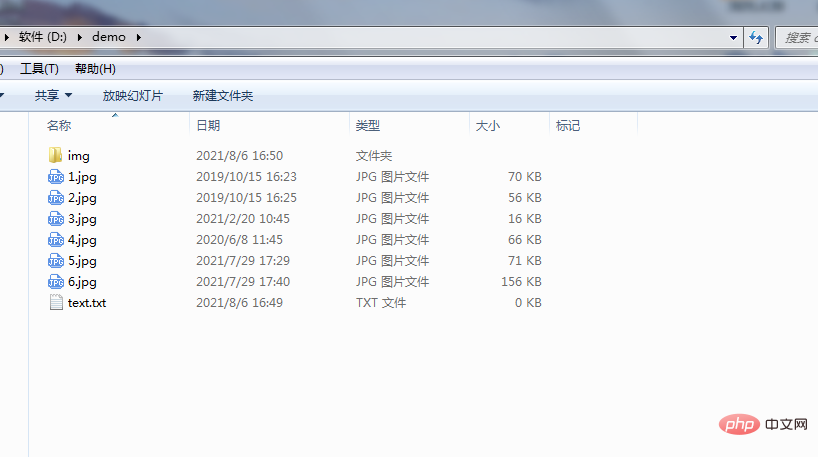Focus the search box in the corner

tap(797, 38)
